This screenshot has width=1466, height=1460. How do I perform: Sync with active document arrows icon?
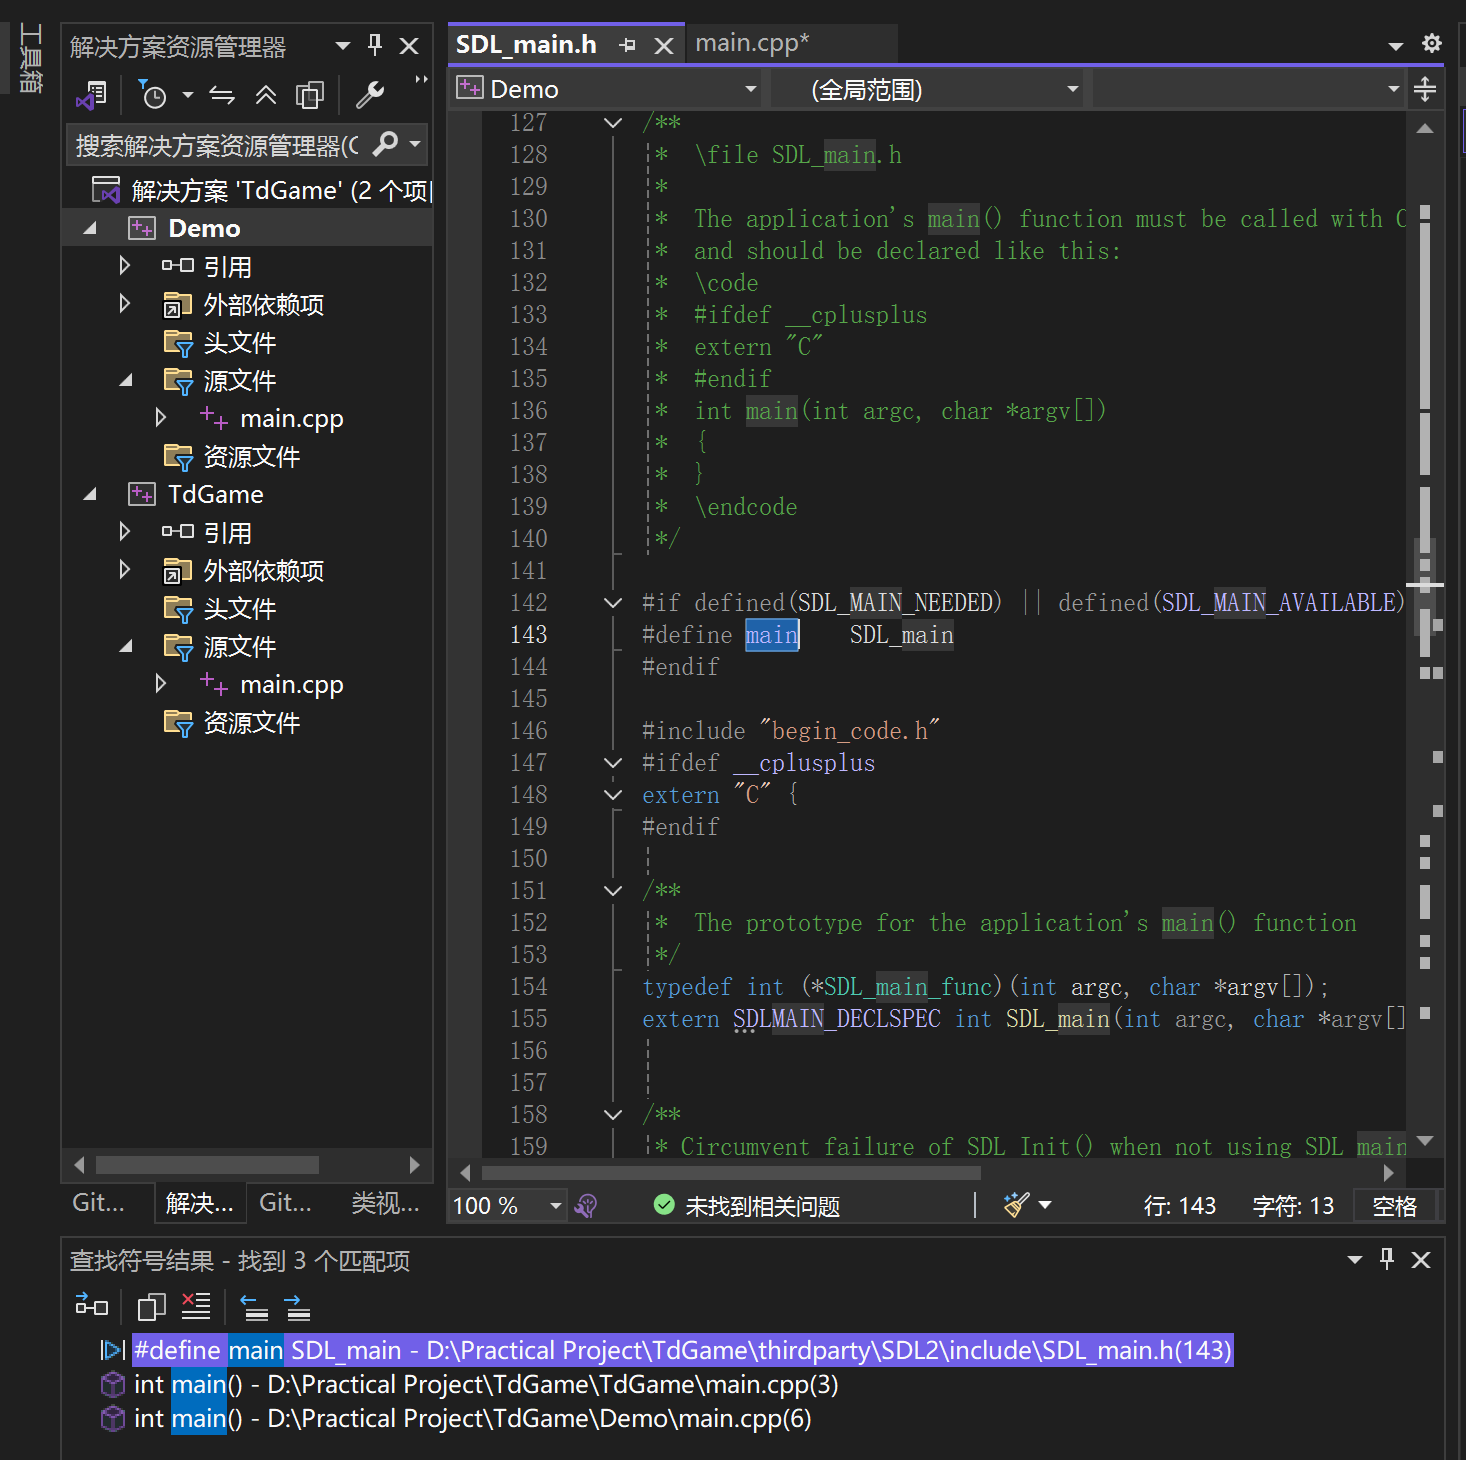[222, 96]
